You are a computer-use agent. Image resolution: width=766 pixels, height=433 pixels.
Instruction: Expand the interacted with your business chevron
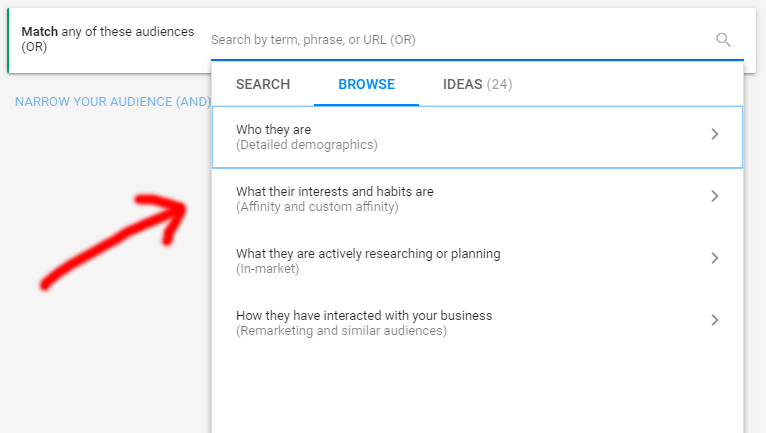[714, 320]
